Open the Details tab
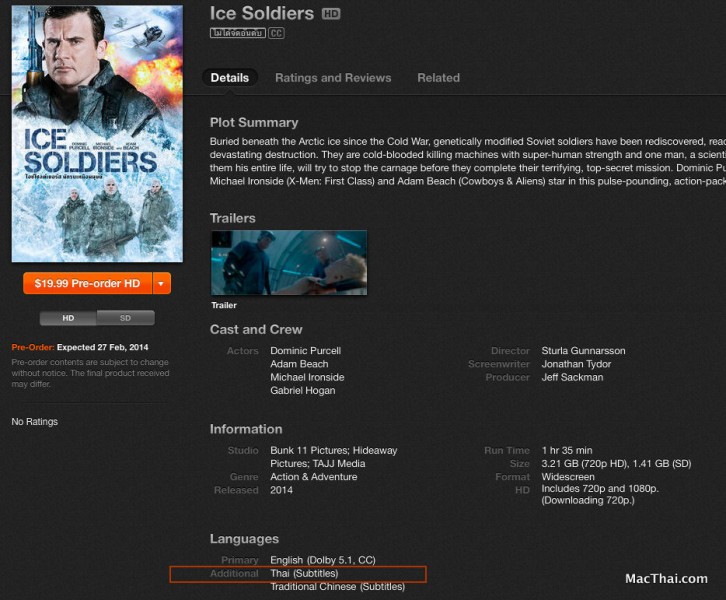Image resolution: width=726 pixels, height=600 pixels. [x=230, y=78]
